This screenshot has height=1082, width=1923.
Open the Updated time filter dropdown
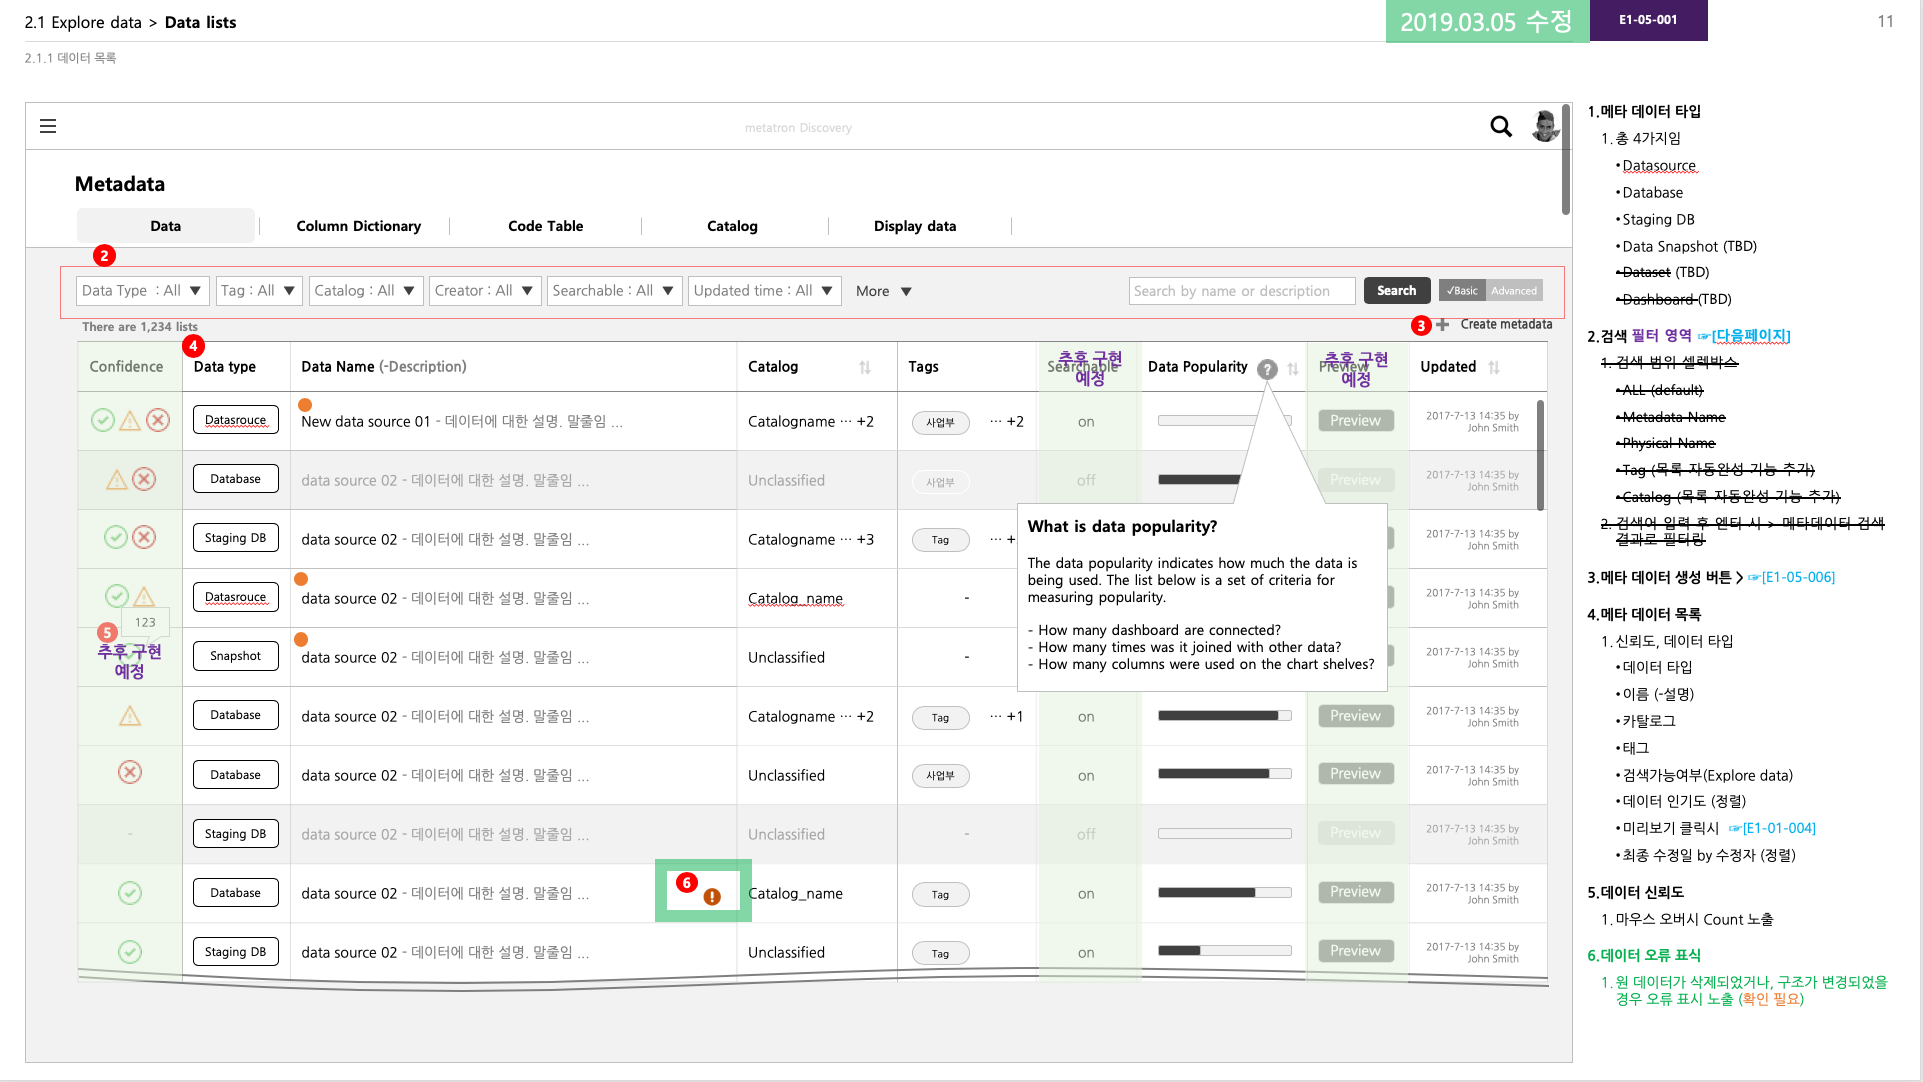(x=764, y=290)
